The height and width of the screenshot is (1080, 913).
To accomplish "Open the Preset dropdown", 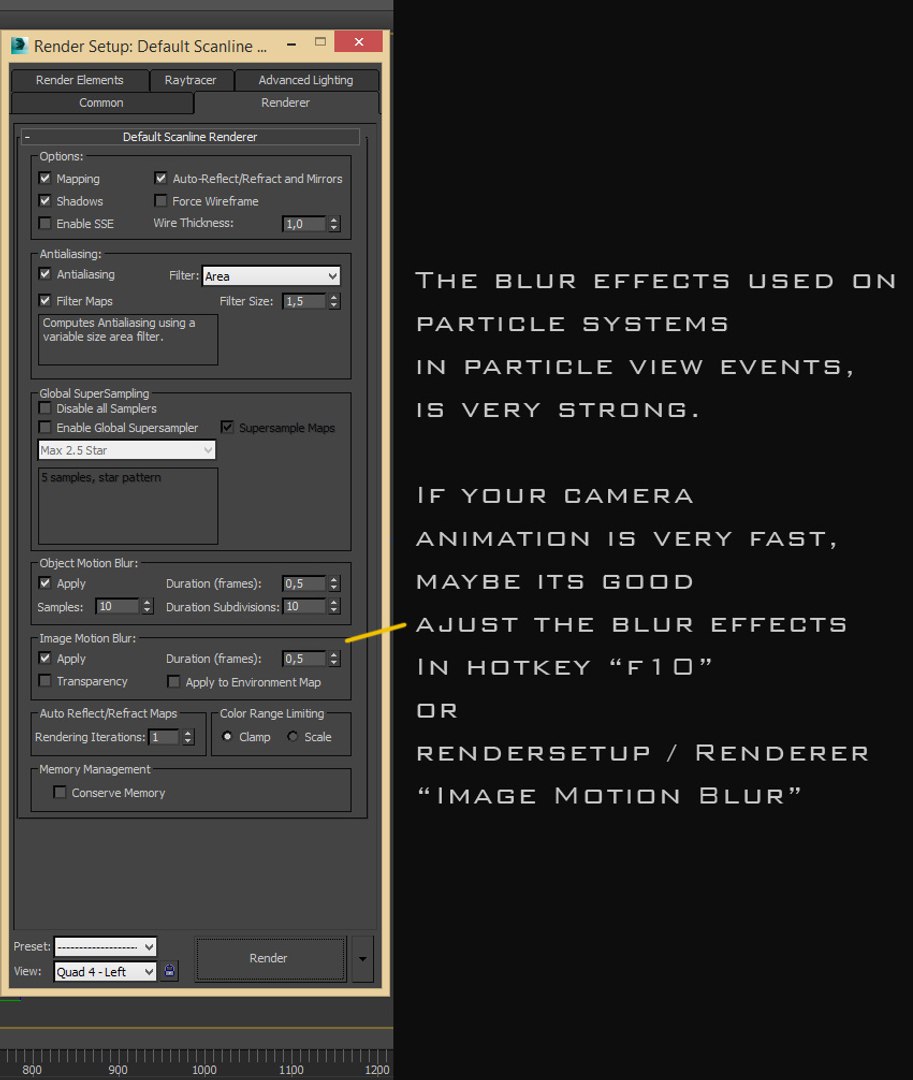I will pos(105,947).
